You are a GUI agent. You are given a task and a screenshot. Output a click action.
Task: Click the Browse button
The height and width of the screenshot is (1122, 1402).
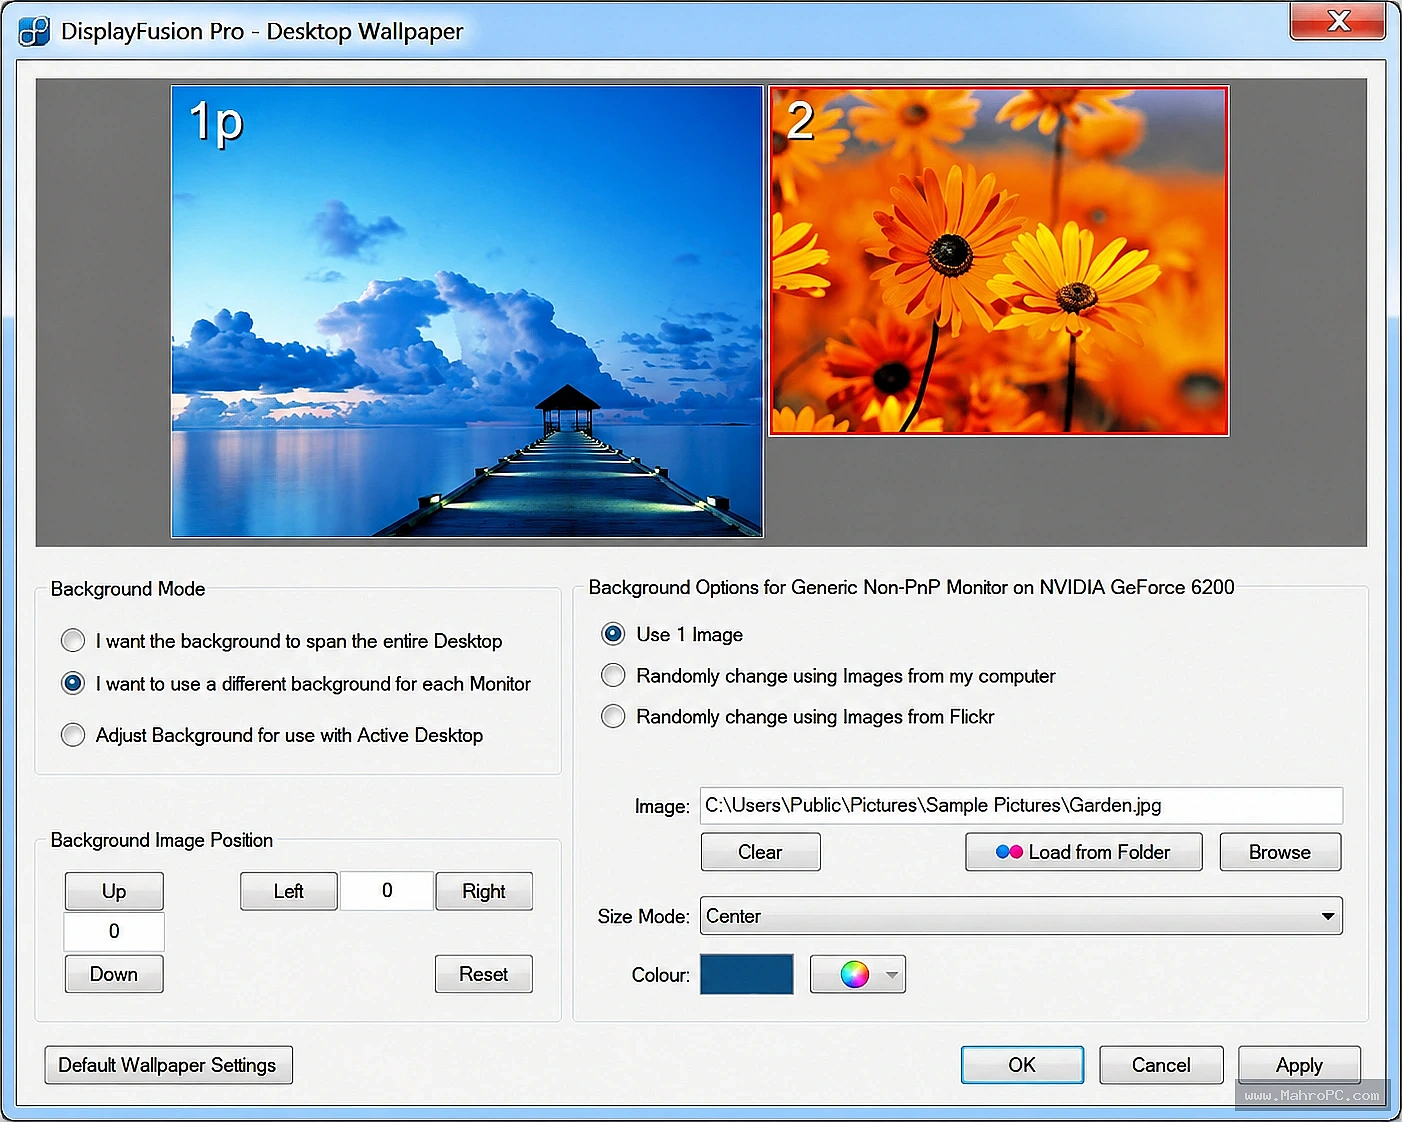(x=1280, y=852)
